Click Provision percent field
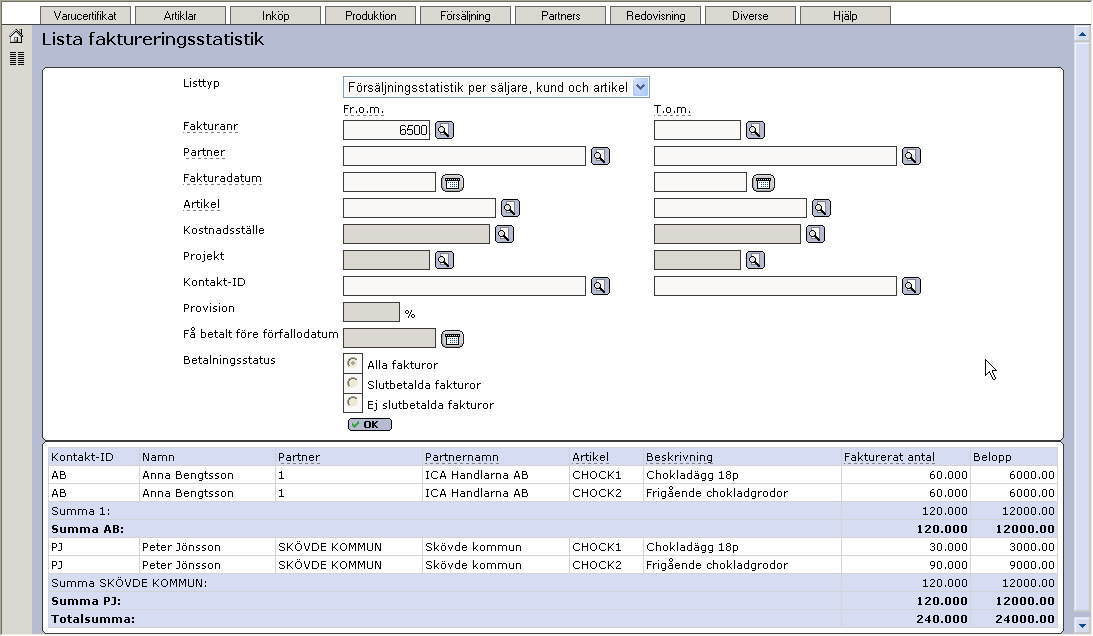This screenshot has height=636, width=1093. (x=372, y=312)
